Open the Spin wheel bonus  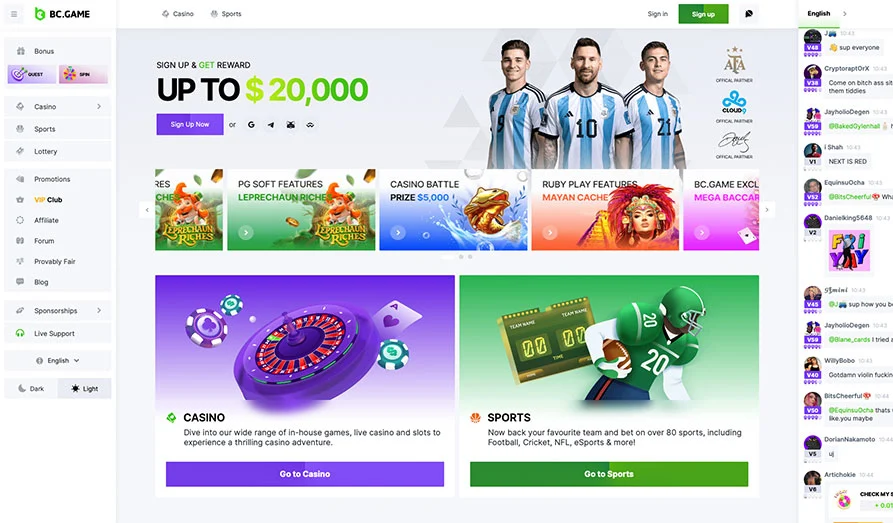[x=83, y=74]
